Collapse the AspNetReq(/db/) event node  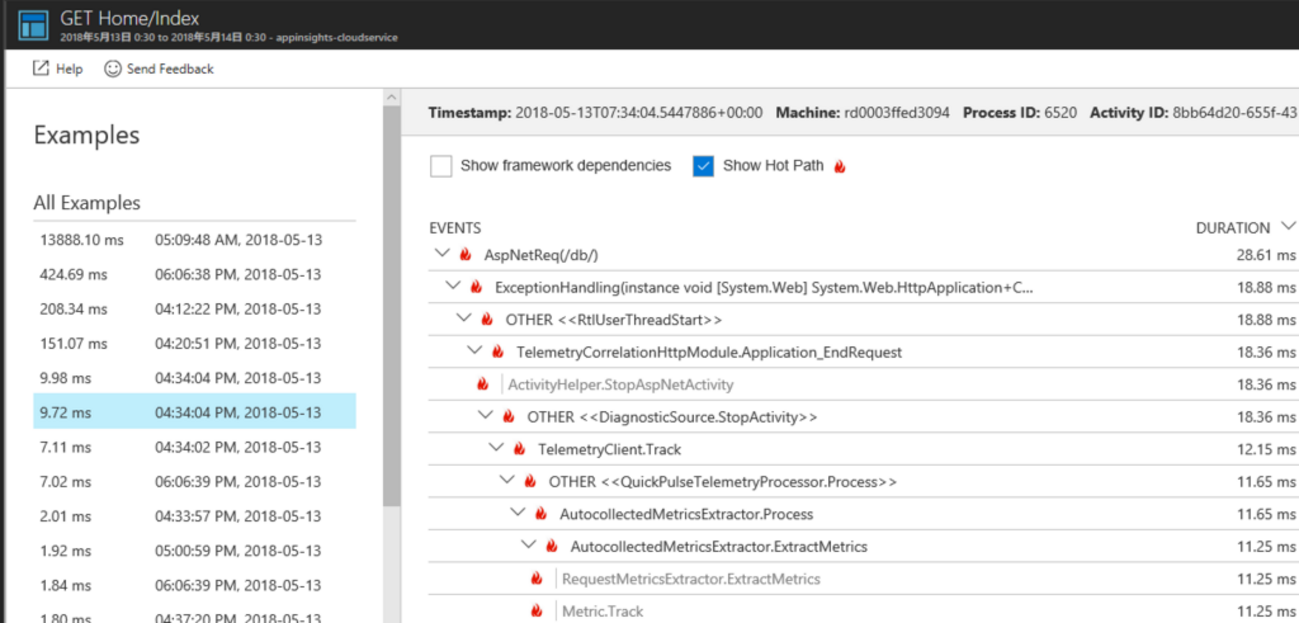point(443,255)
